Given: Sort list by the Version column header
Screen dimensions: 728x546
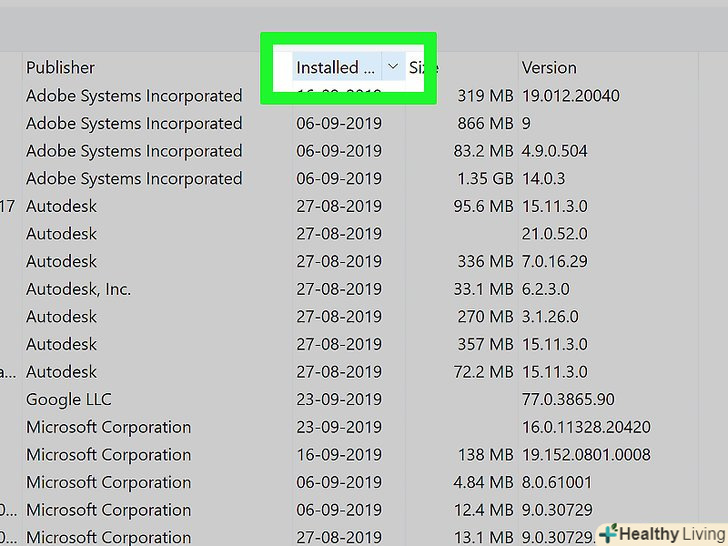Looking at the screenshot, I should point(549,68).
